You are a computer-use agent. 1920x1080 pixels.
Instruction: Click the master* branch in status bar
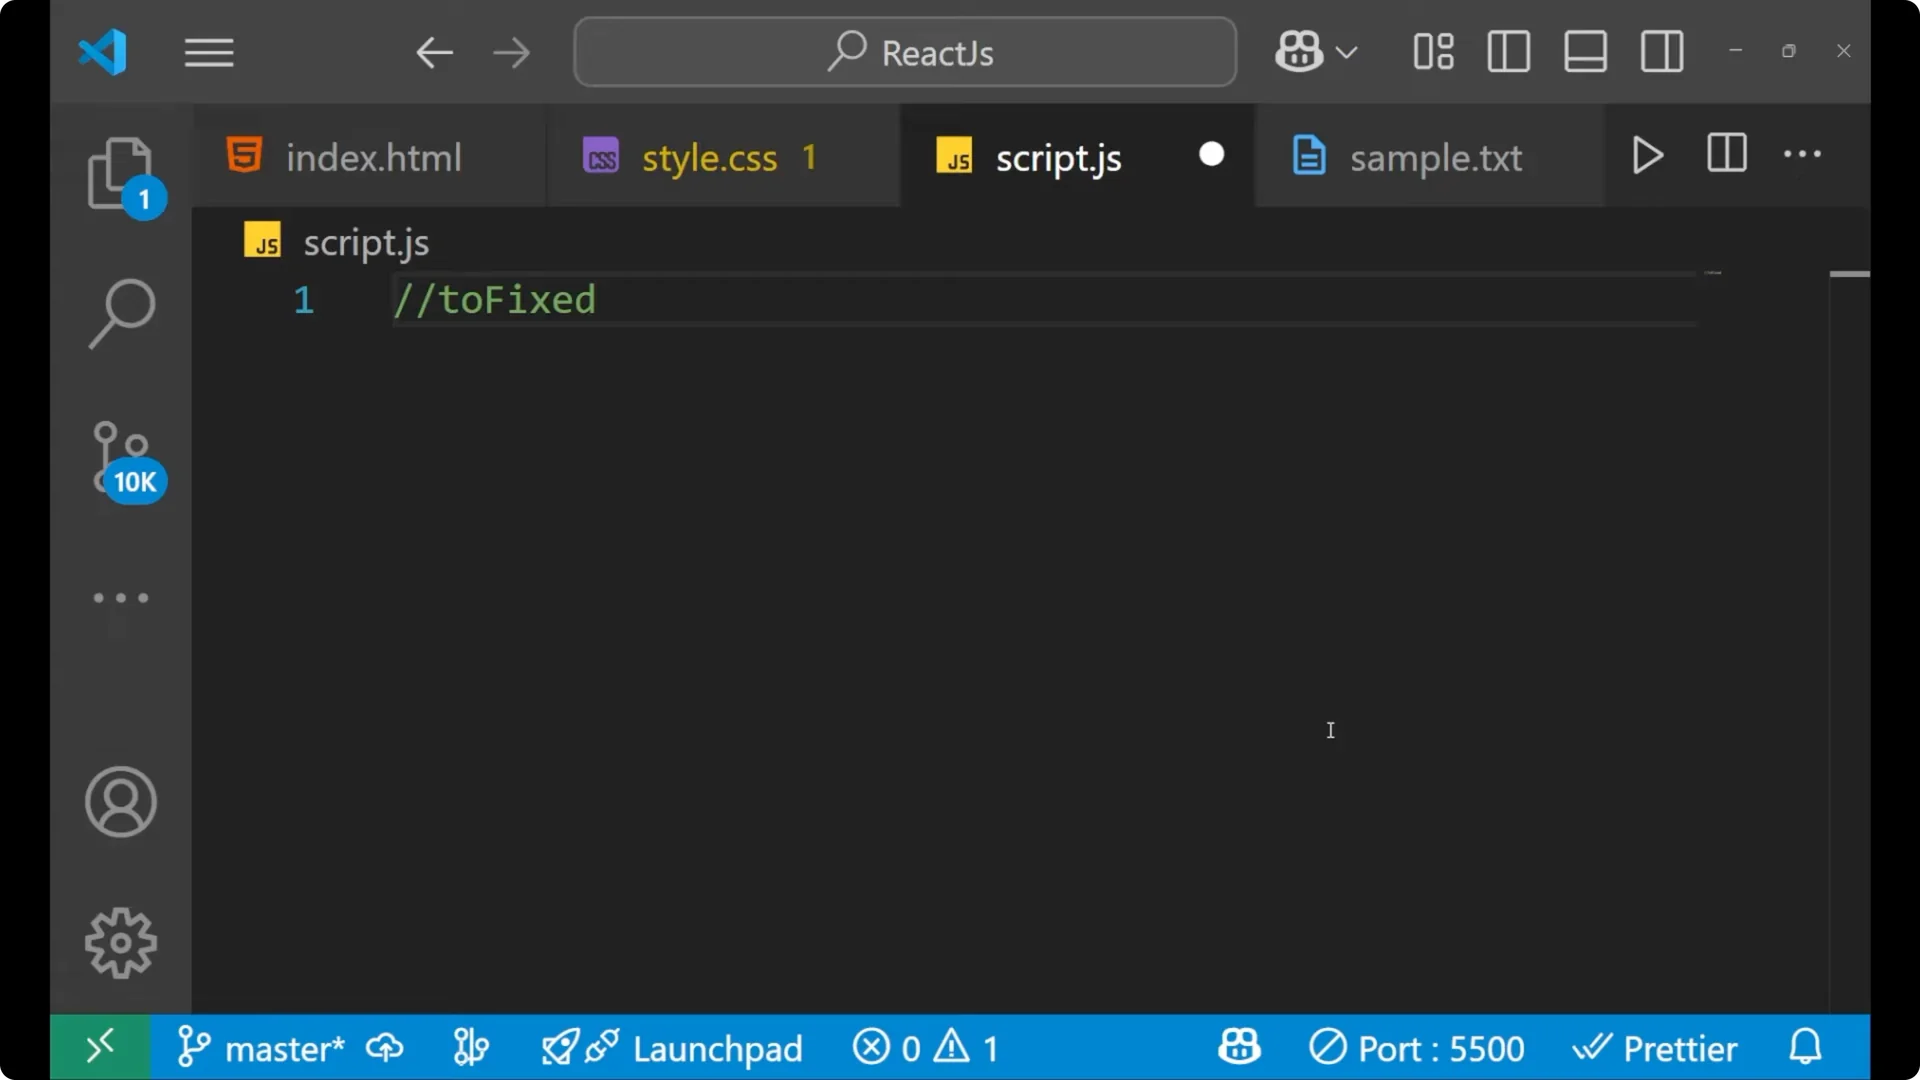(x=283, y=1047)
